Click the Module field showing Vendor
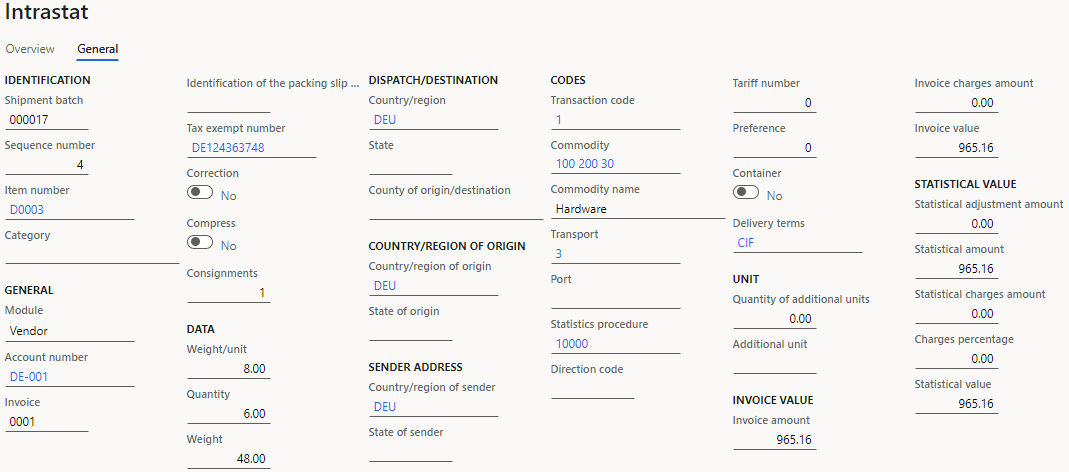 click(70, 331)
